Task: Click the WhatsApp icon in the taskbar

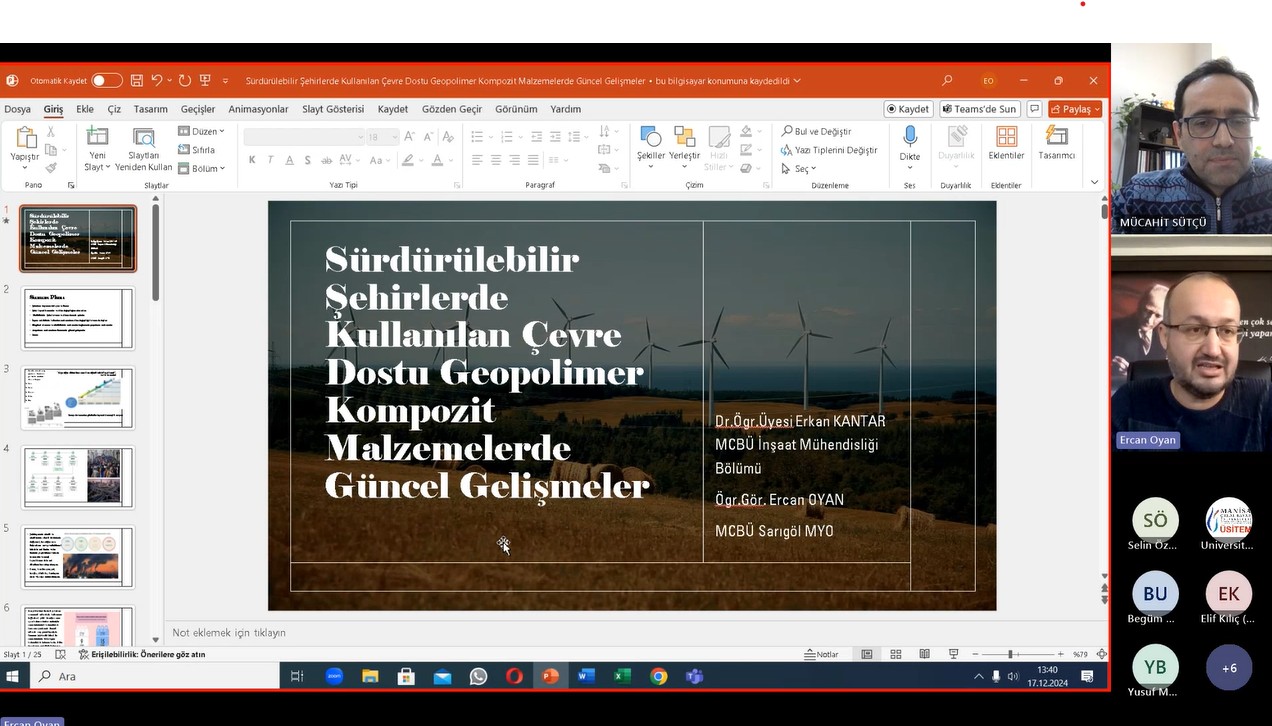Action: pos(478,676)
